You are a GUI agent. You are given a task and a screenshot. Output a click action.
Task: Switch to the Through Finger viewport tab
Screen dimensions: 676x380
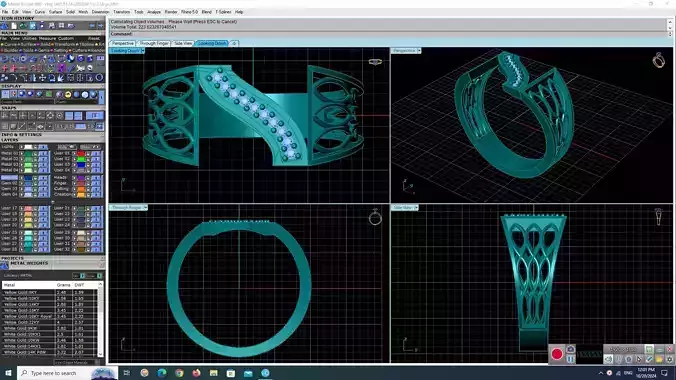pyautogui.click(x=154, y=43)
